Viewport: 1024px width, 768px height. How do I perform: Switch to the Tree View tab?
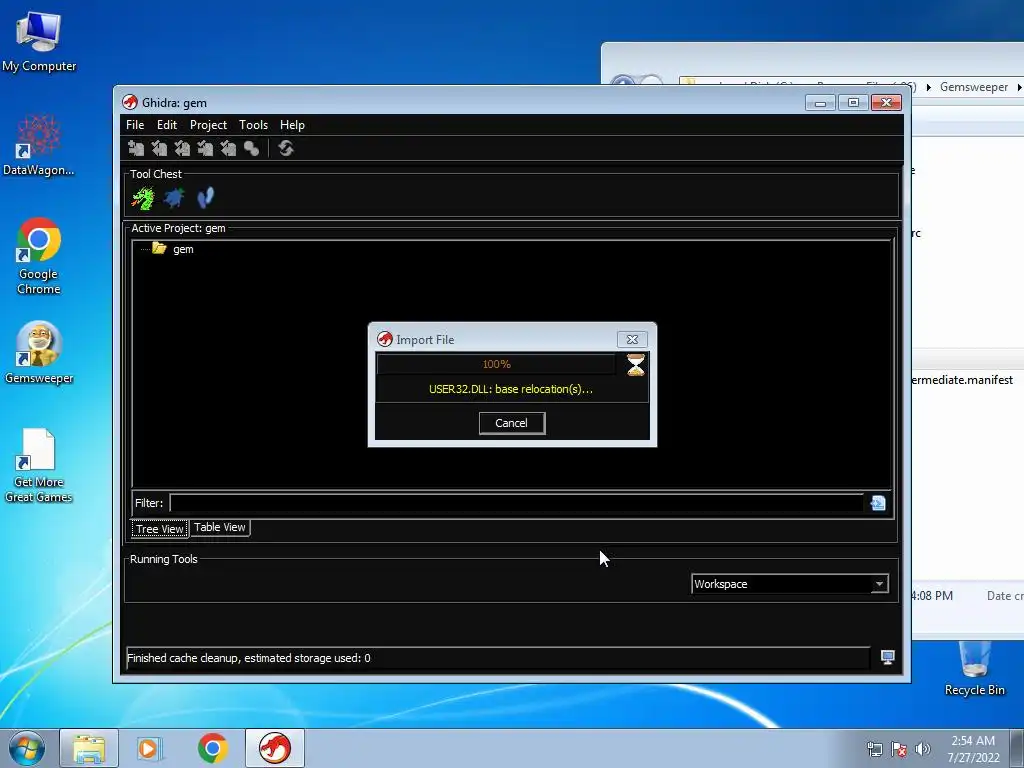point(160,528)
